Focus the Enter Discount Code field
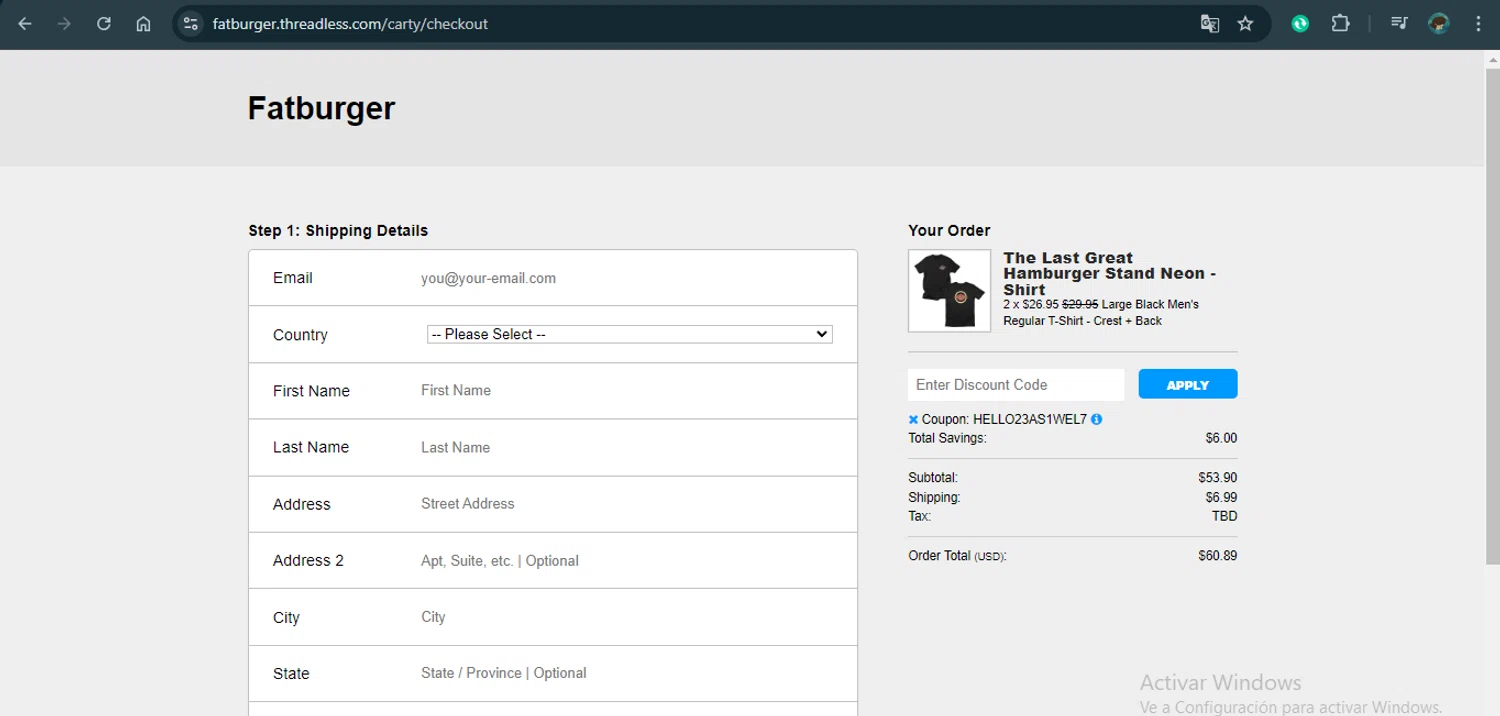 (1016, 385)
